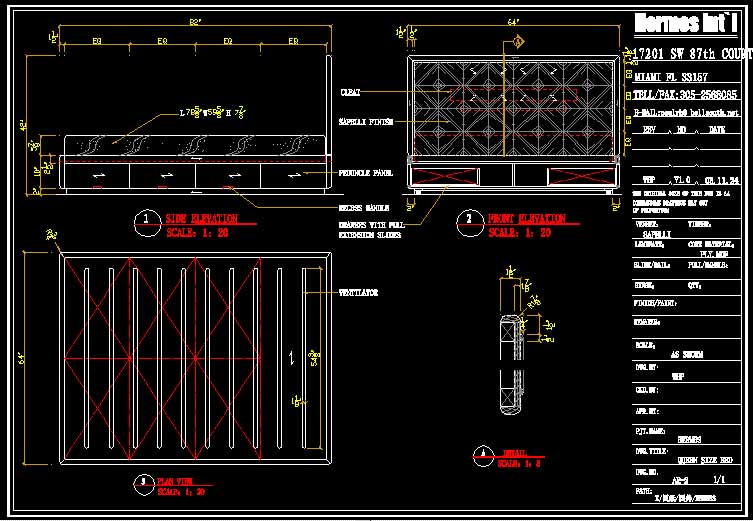Click the 'SLIDE/RAIL:' field label
This screenshot has height=521, width=753.
click(652, 265)
